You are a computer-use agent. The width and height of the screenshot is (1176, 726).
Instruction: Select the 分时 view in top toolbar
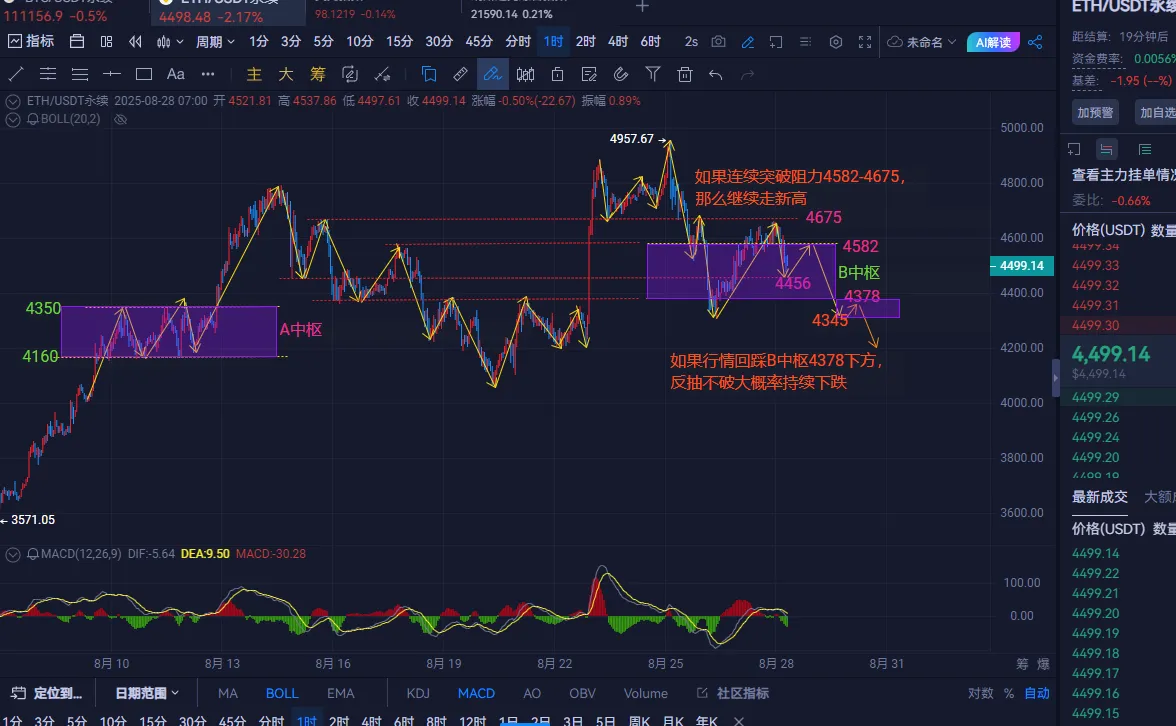point(518,41)
